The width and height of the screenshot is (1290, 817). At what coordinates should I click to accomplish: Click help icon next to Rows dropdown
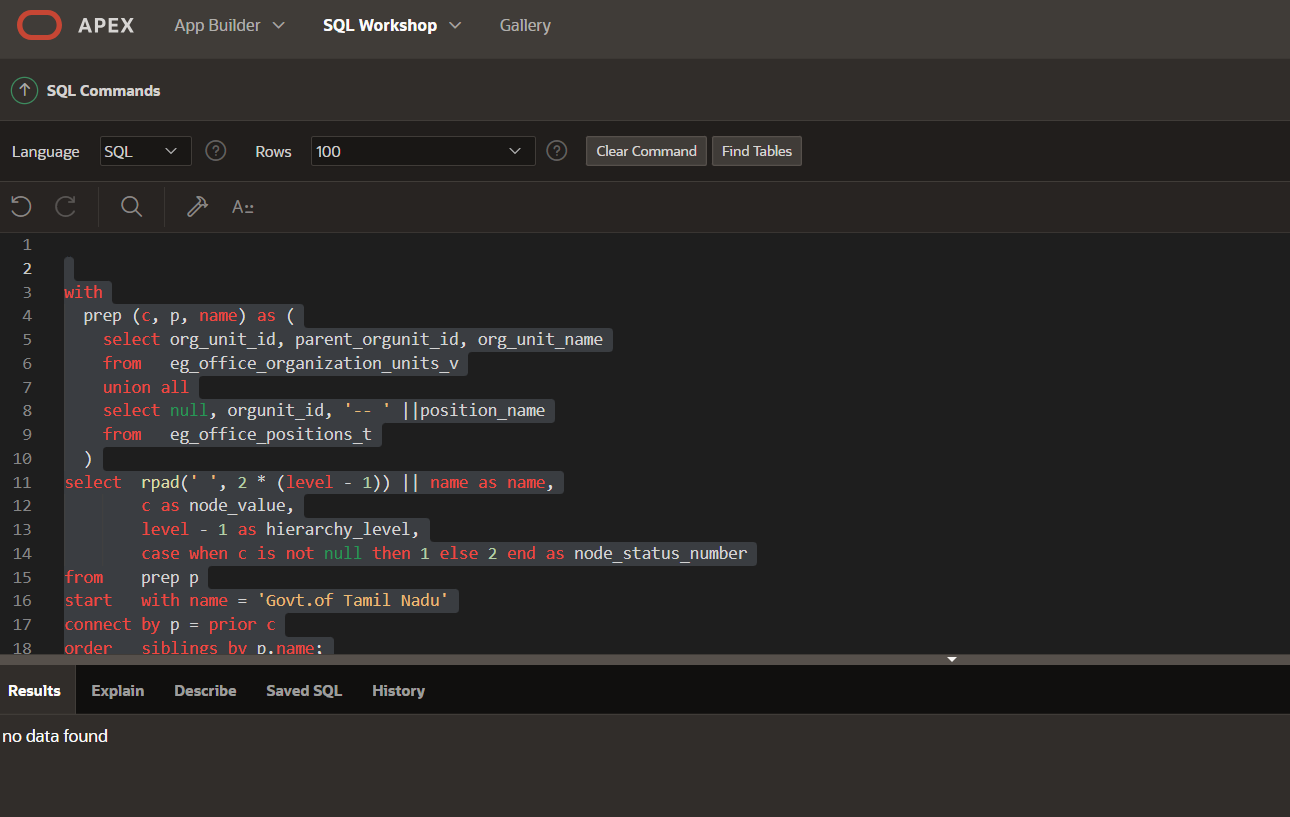coord(557,151)
